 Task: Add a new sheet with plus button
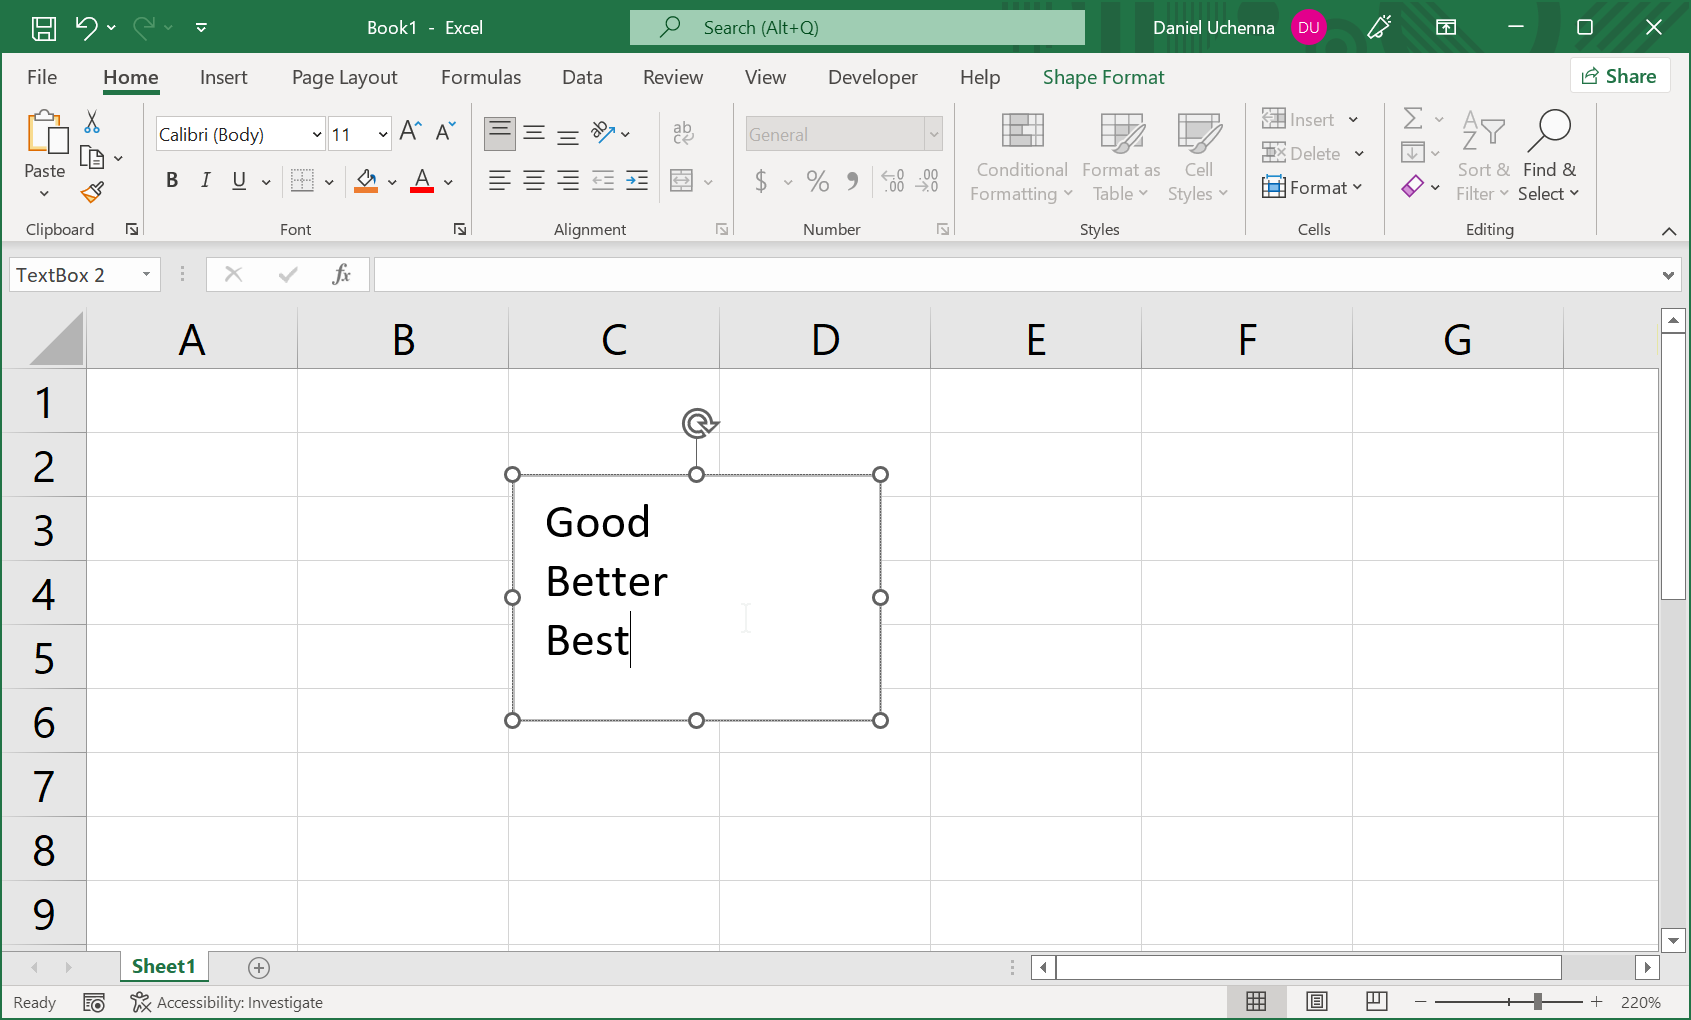pos(259,968)
